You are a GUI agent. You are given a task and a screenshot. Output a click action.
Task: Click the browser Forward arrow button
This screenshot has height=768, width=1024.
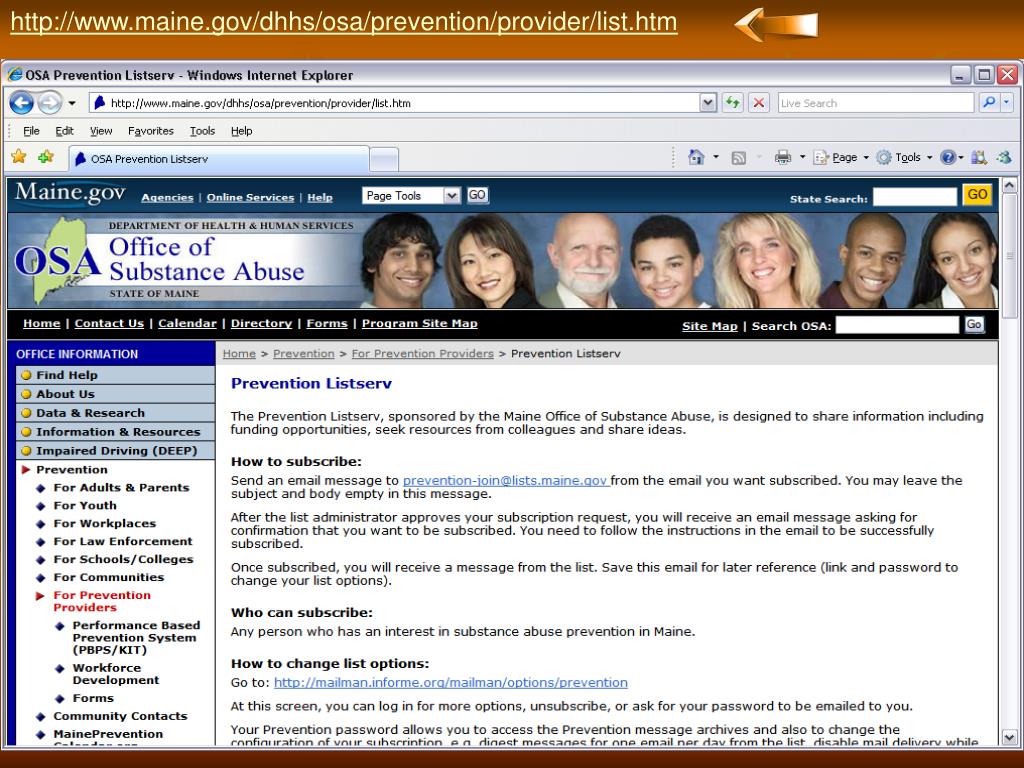(49, 103)
